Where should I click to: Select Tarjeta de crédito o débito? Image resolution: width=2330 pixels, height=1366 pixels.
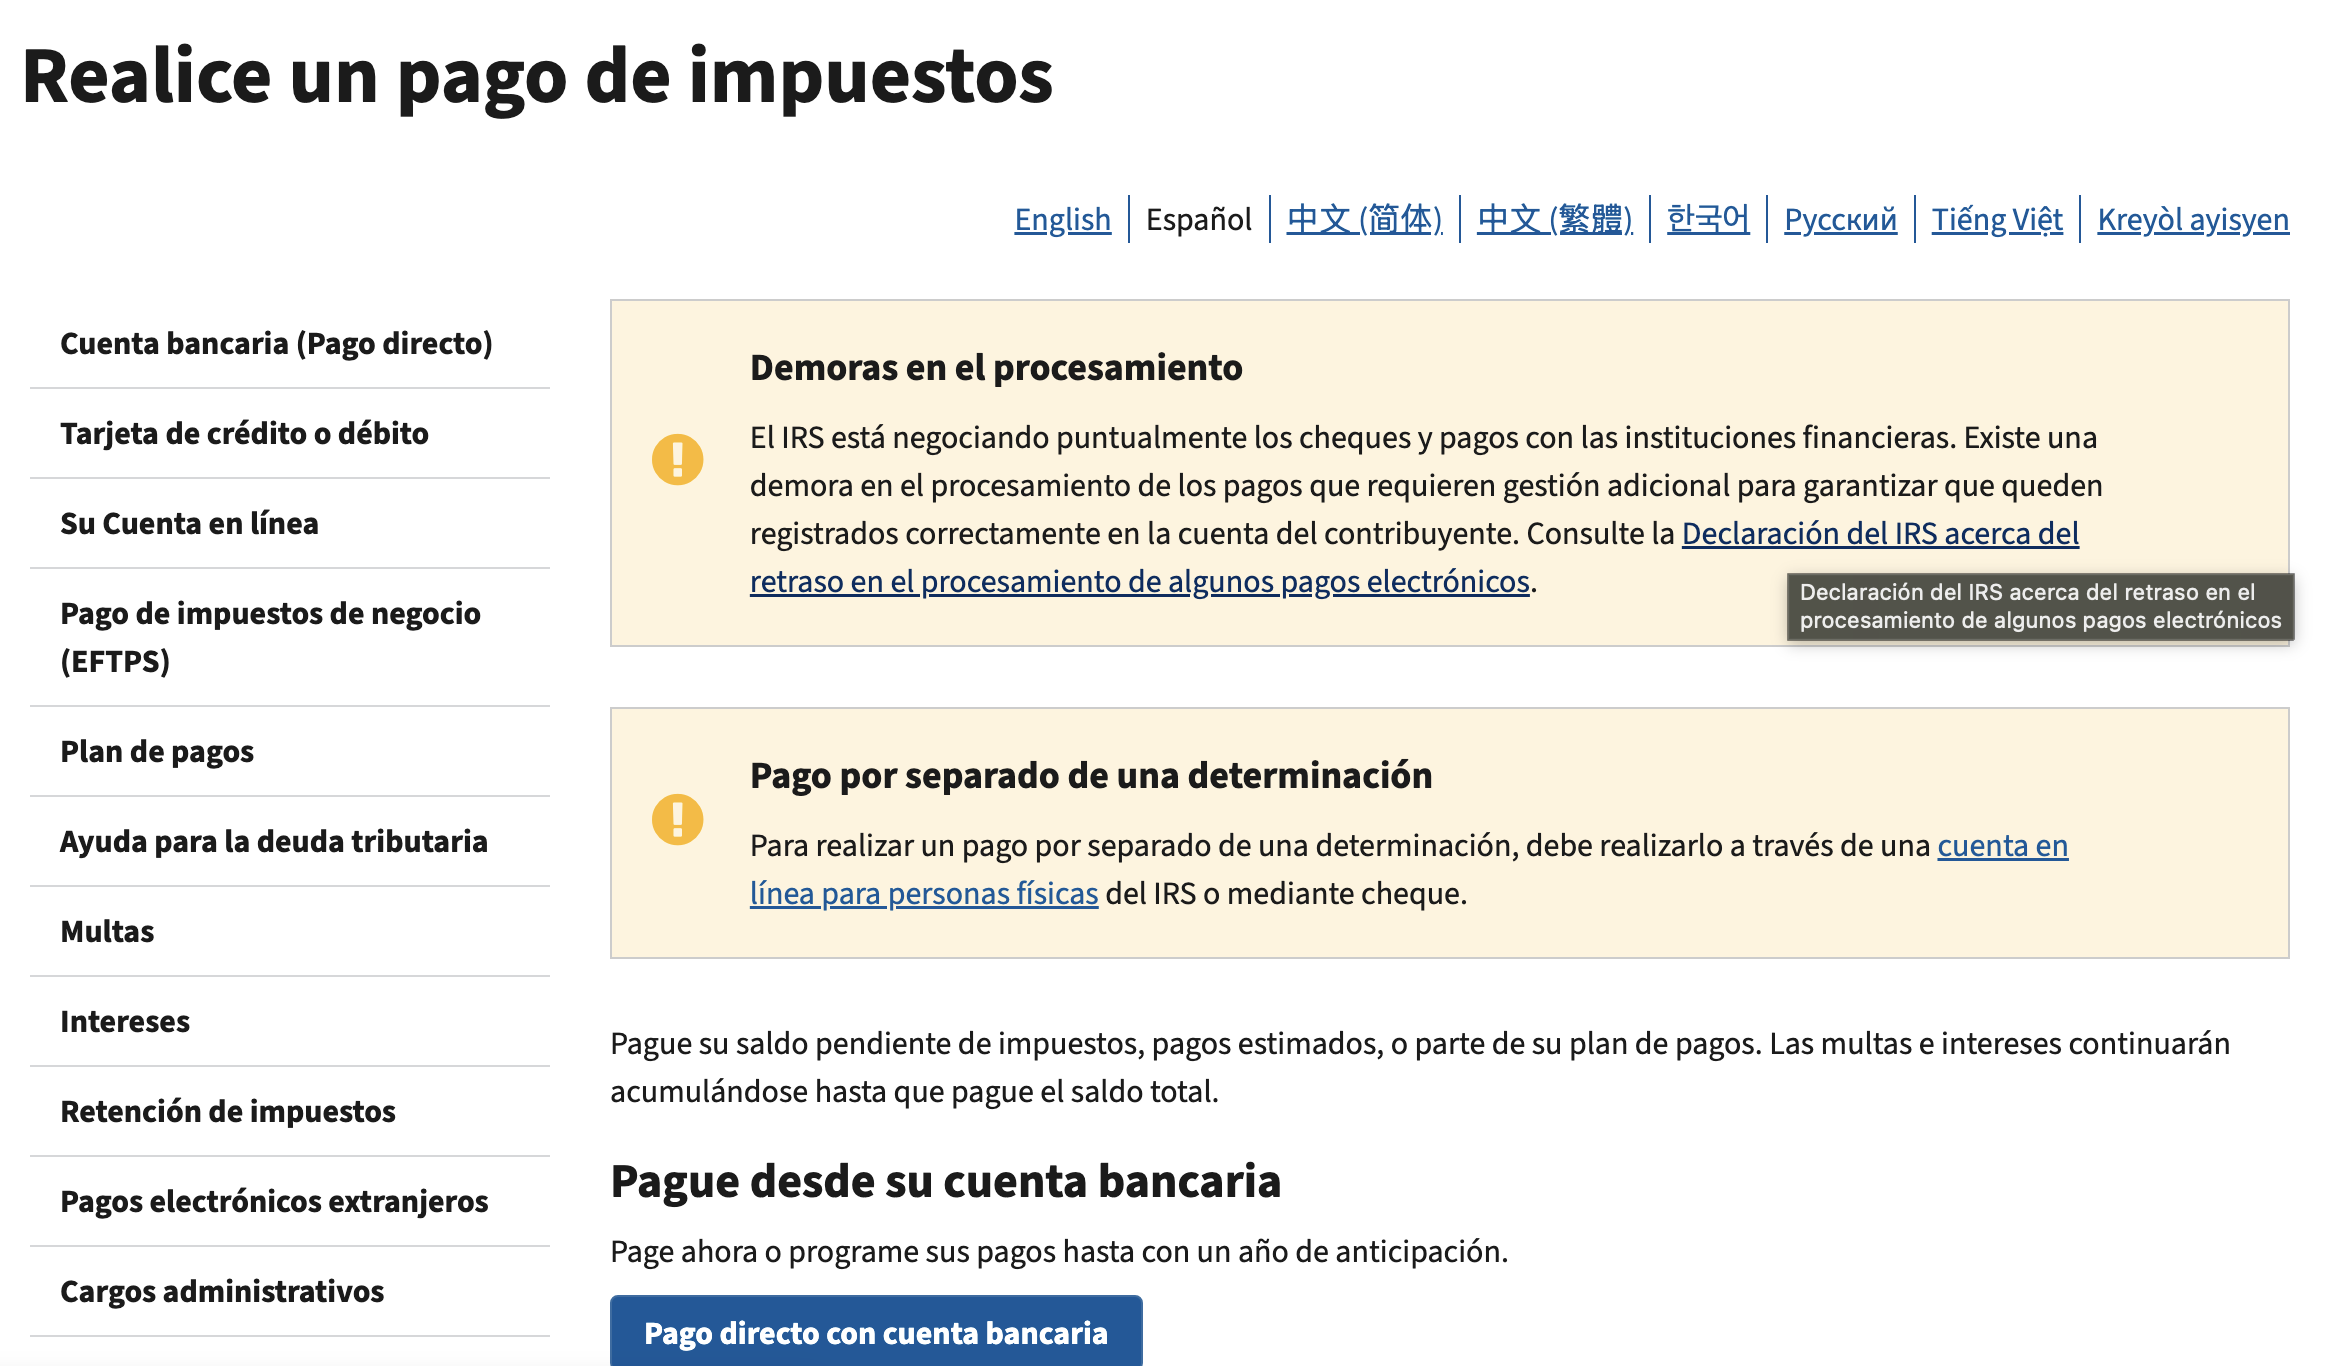point(244,434)
